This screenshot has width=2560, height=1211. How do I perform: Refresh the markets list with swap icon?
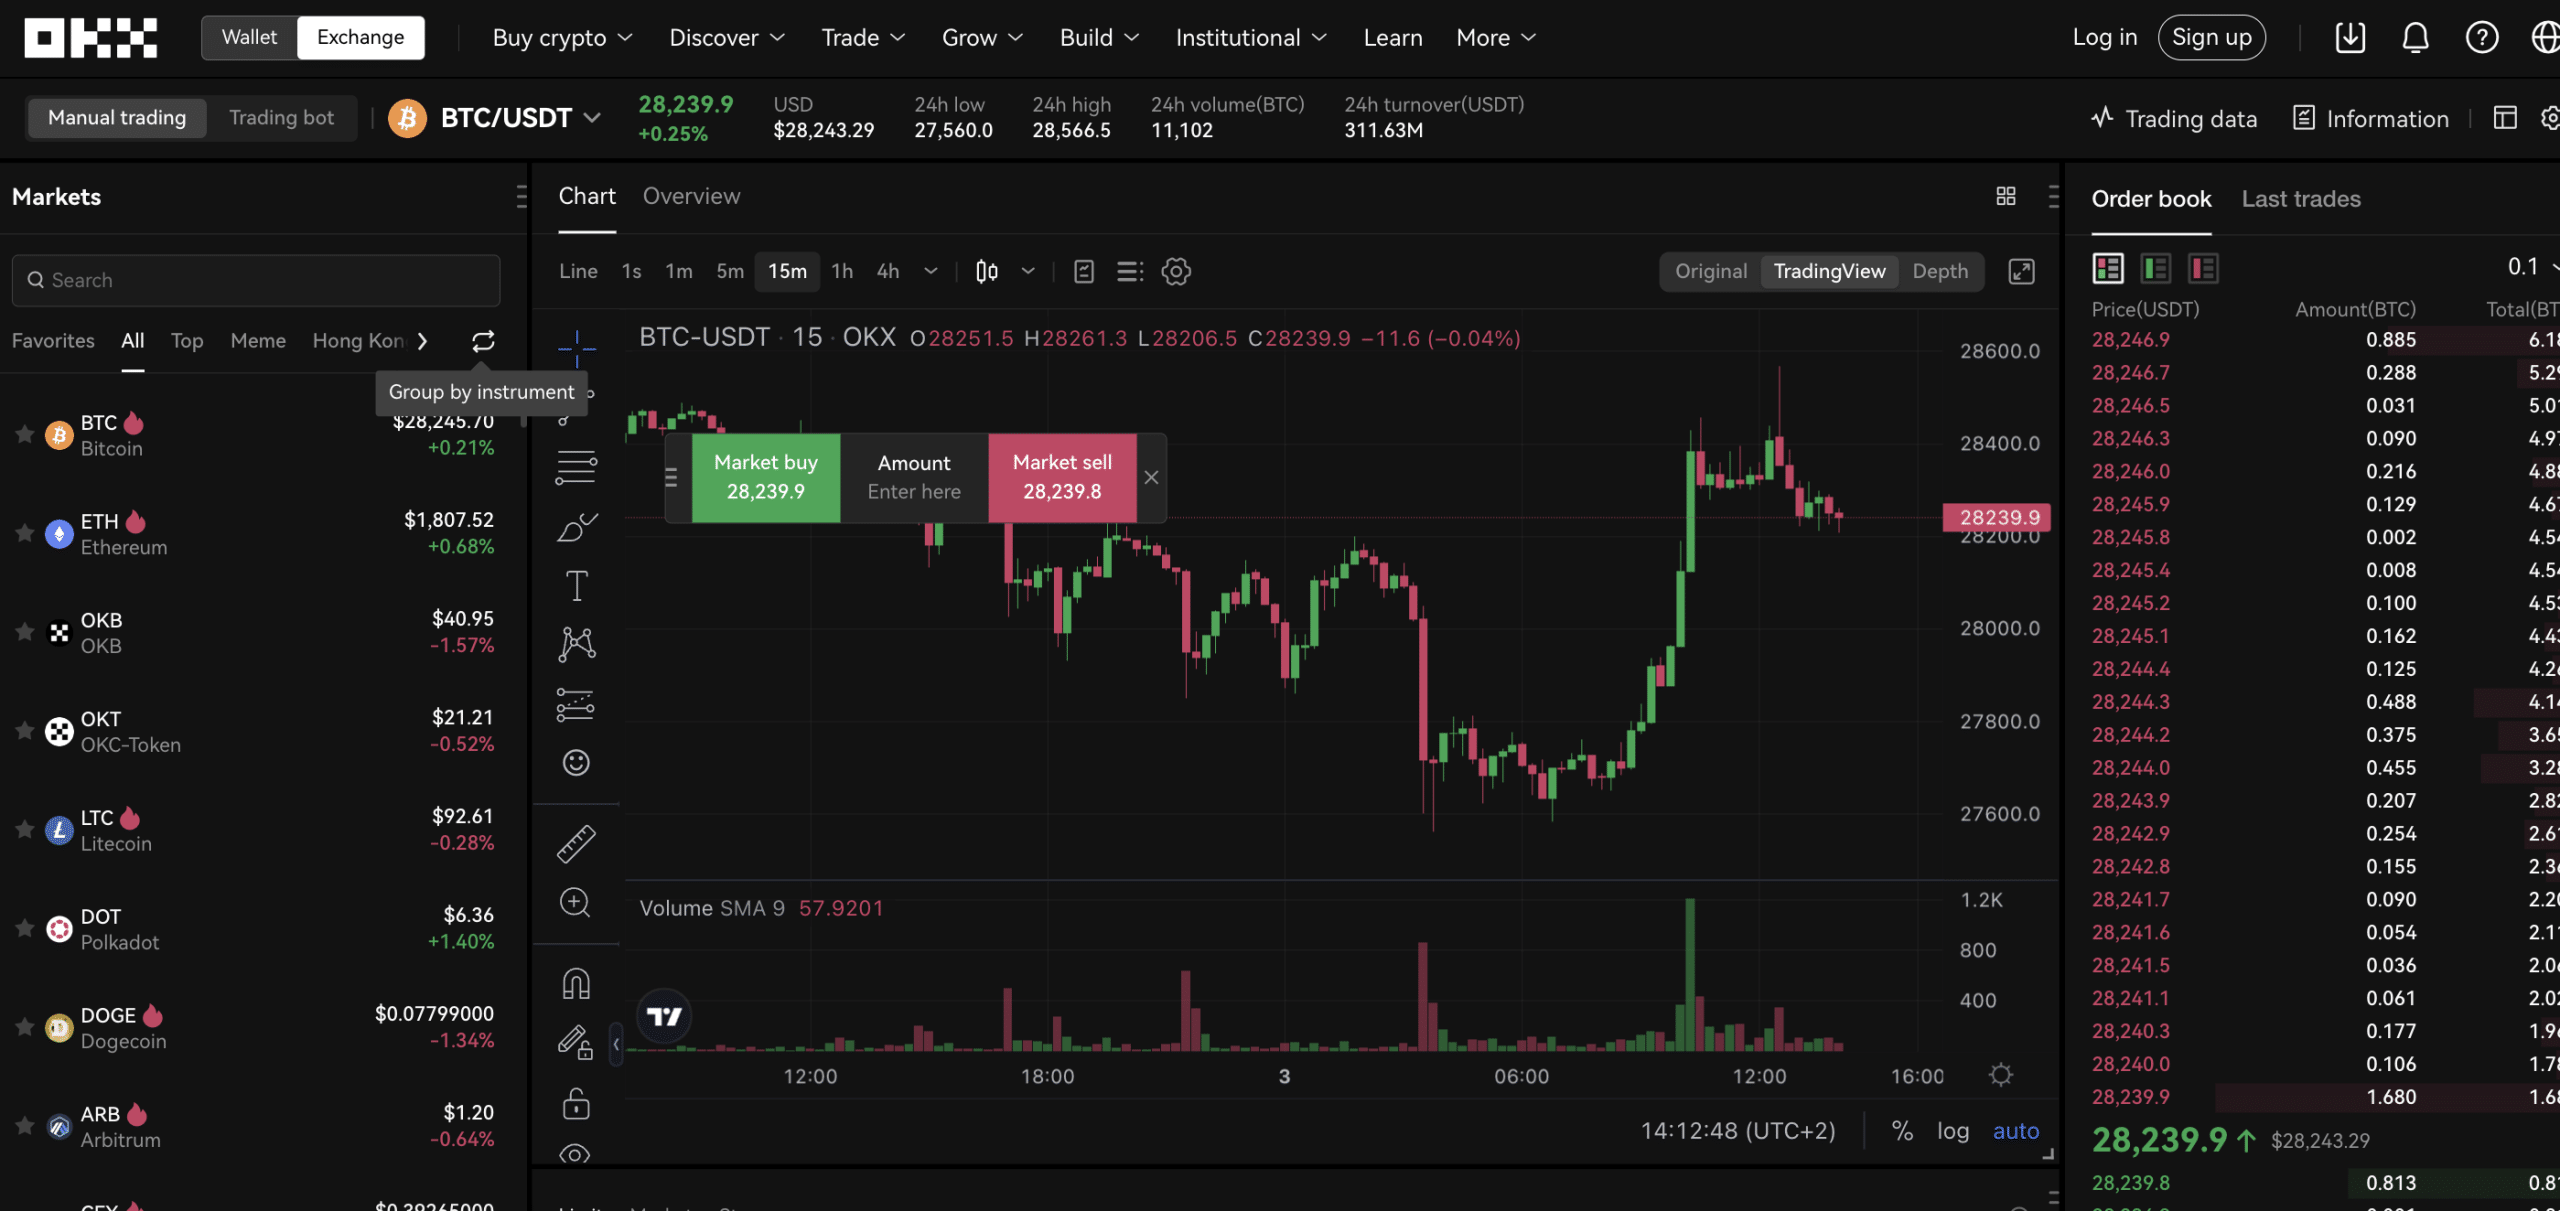click(x=483, y=342)
